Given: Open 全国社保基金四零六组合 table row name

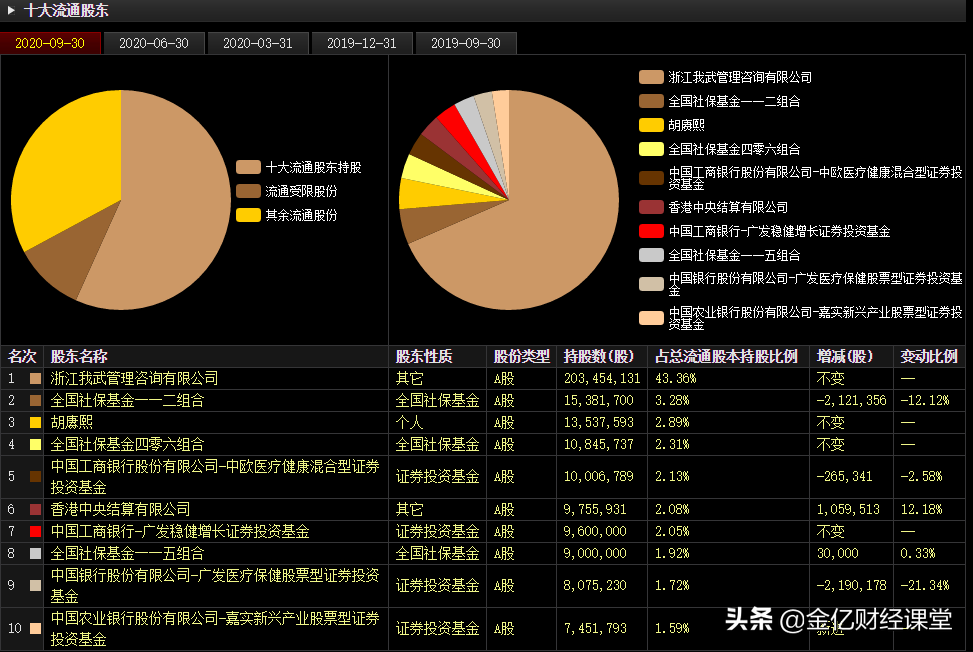Looking at the screenshot, I should 127,445.
